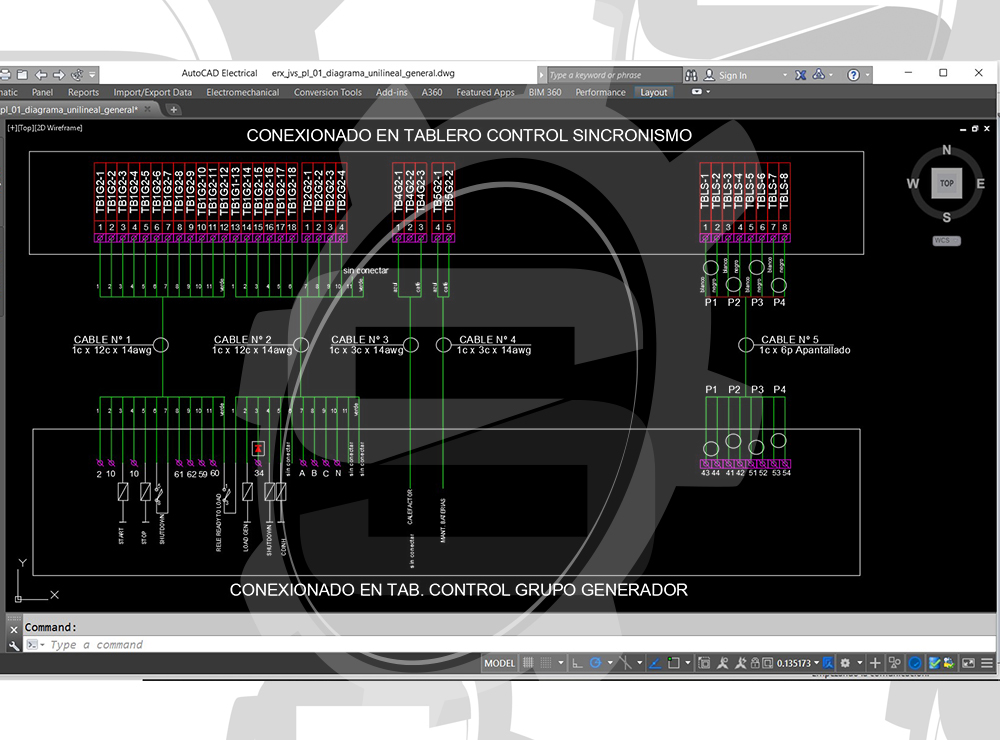Toggle Ortho mode in status bar
1000x740 pixels.
(x=578, y=663)
